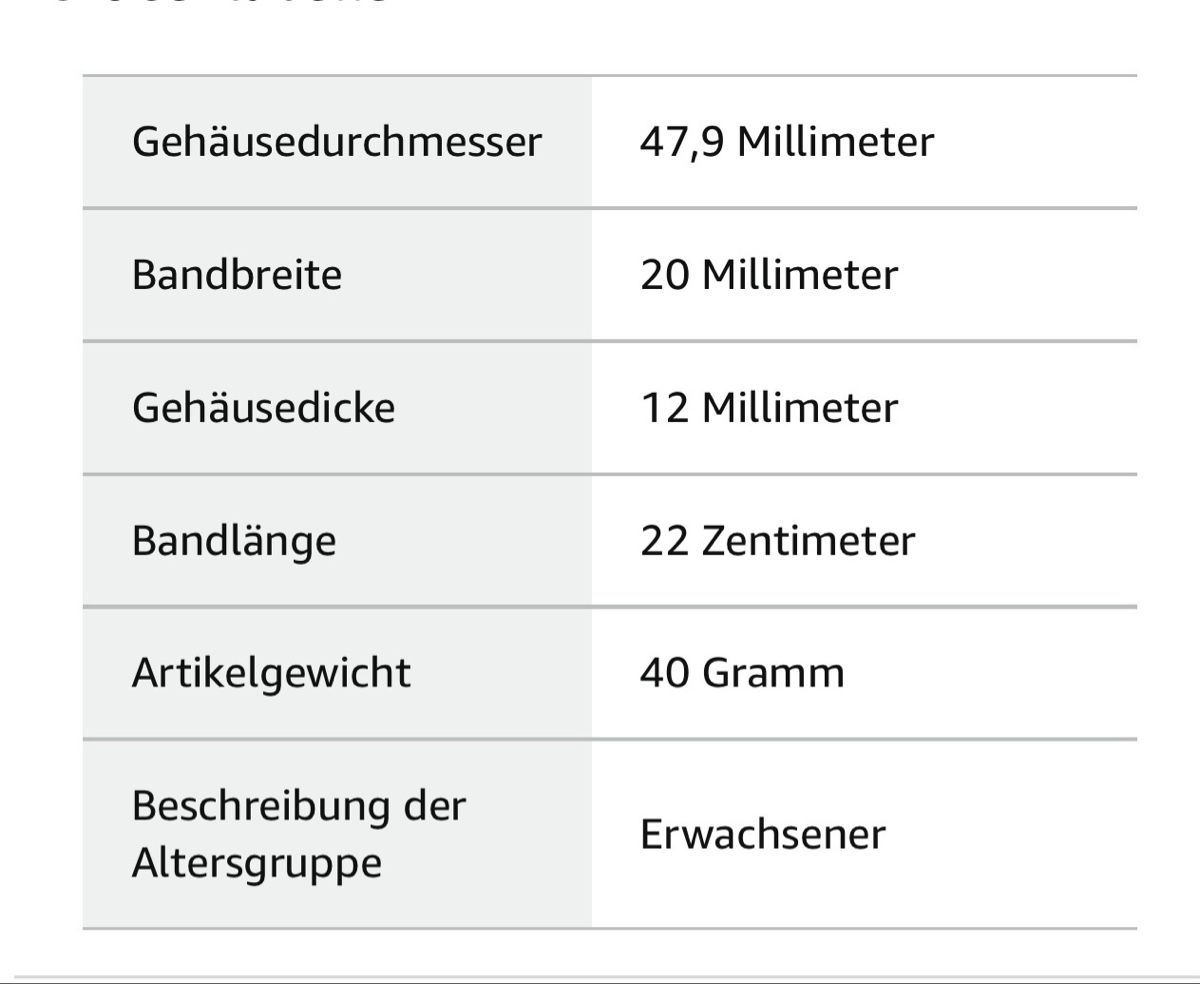Screen dimensions: 1200x984
Task: Click the number 22 in Bandlänge row
Action: click(665, 541)
